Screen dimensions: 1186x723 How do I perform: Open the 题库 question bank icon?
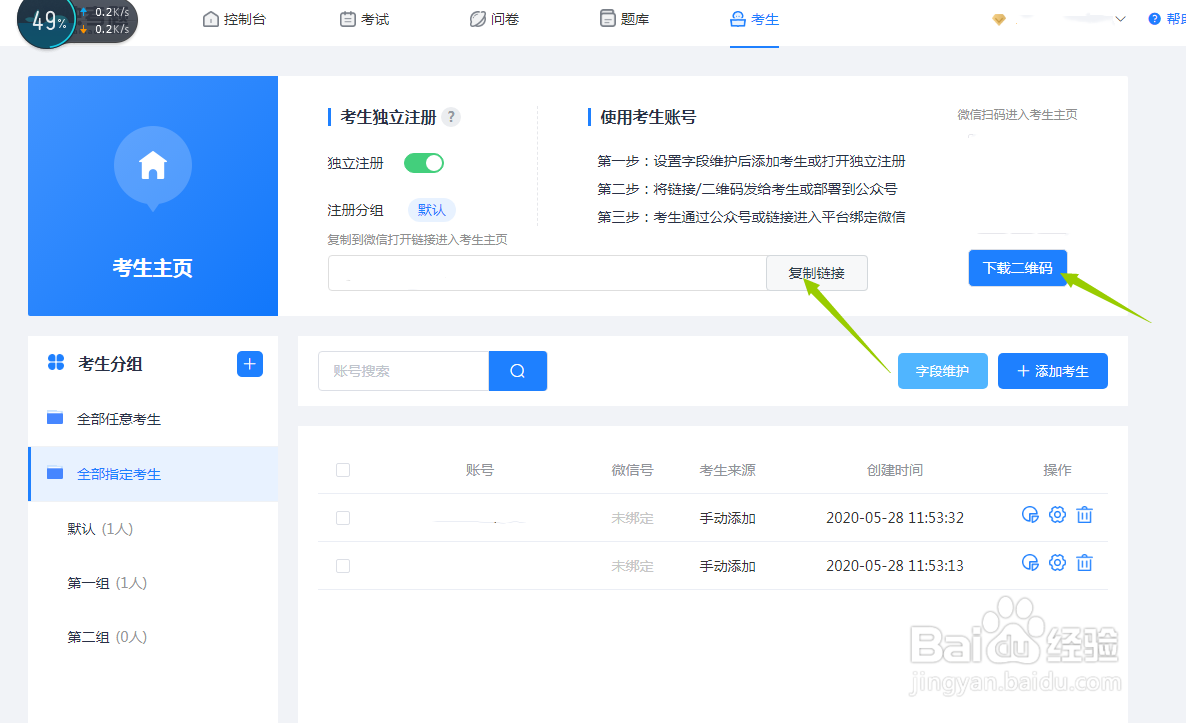coord(607,18)
